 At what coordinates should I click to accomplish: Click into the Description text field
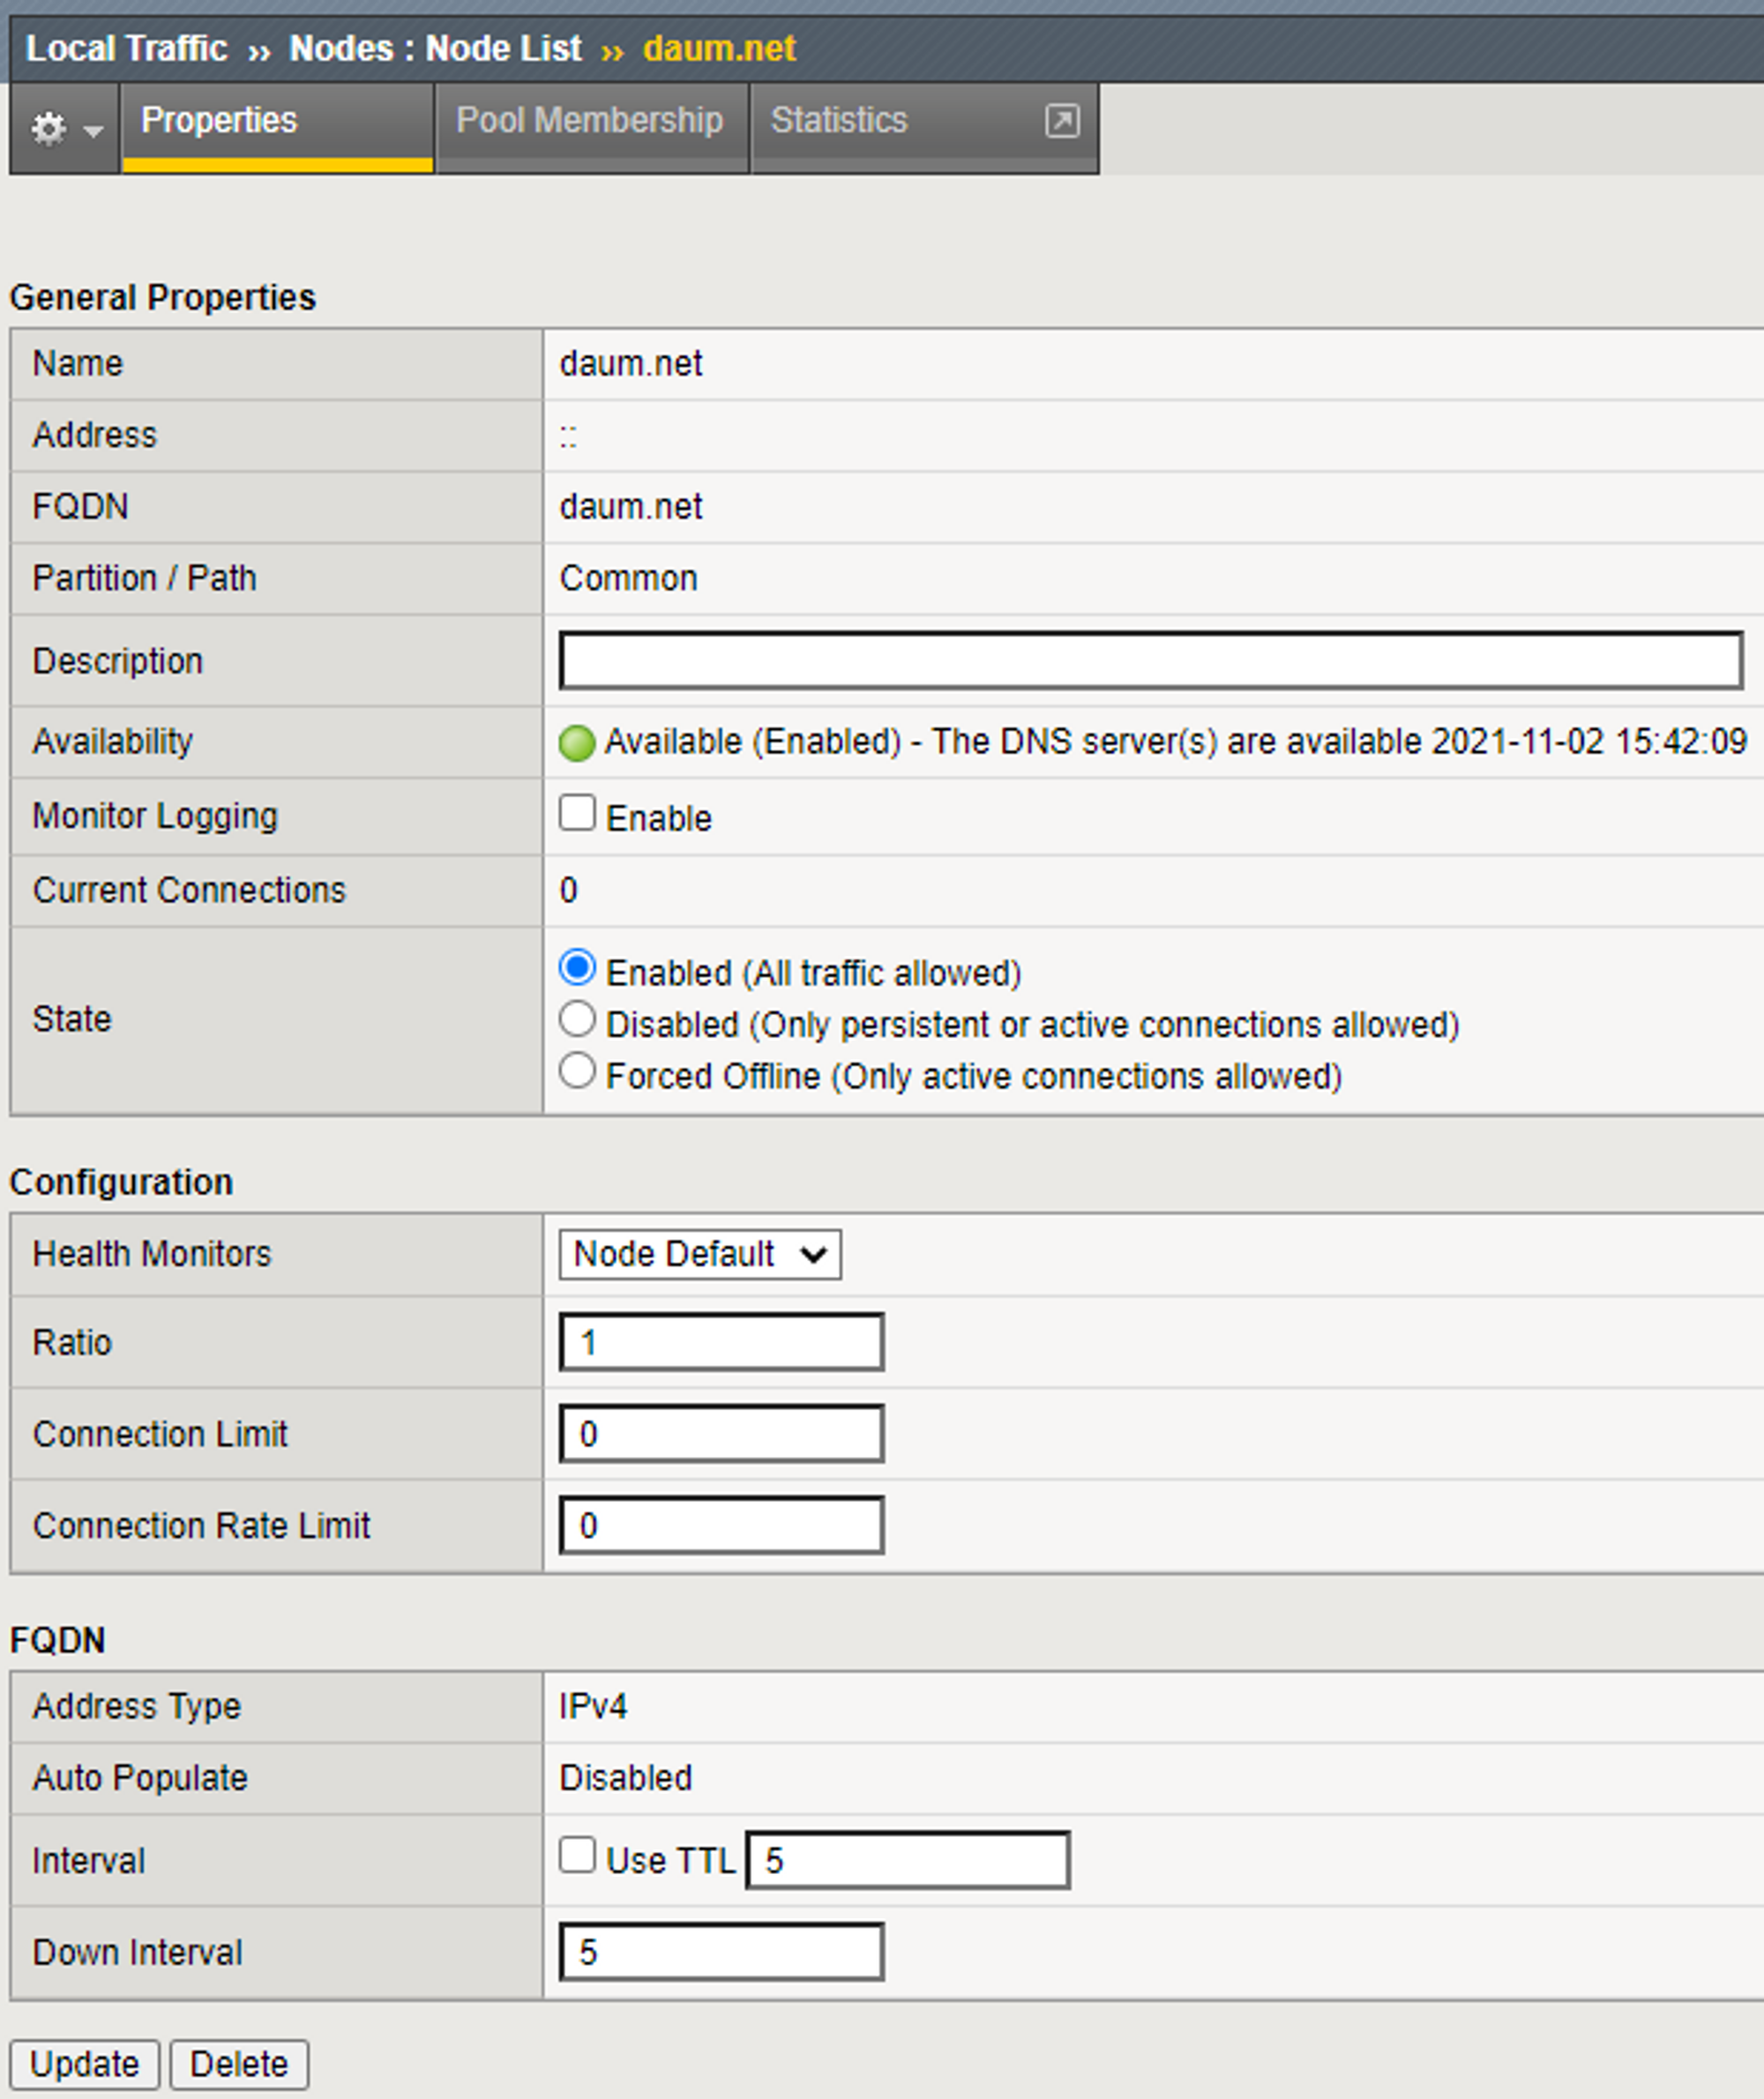tap(1150, 660)
